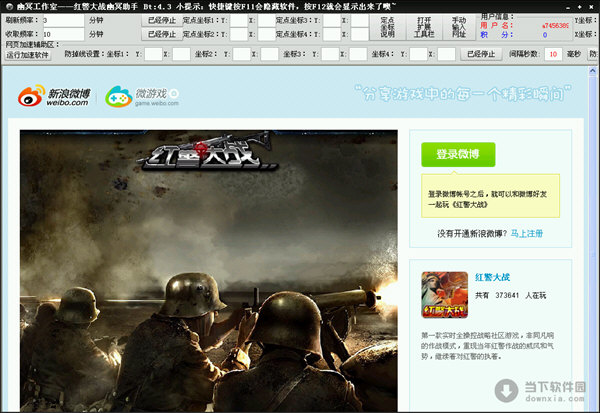Click the 定点坐标1 Y input field
Viewport: 600px width, 413px height.
click(239, 20)
